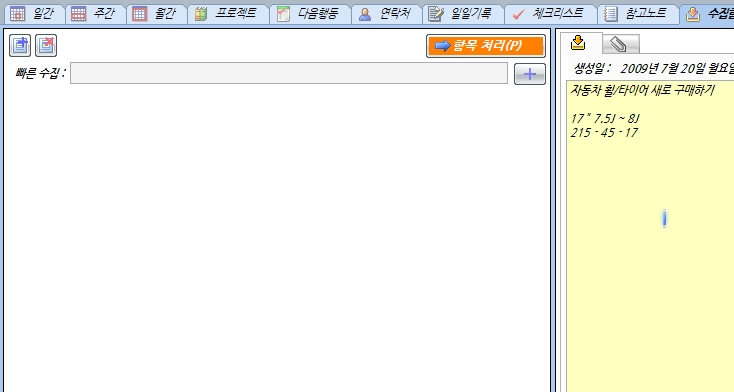Select the 다음행동 tab
This screenshot has width=734, height=392.
(310, 14)
